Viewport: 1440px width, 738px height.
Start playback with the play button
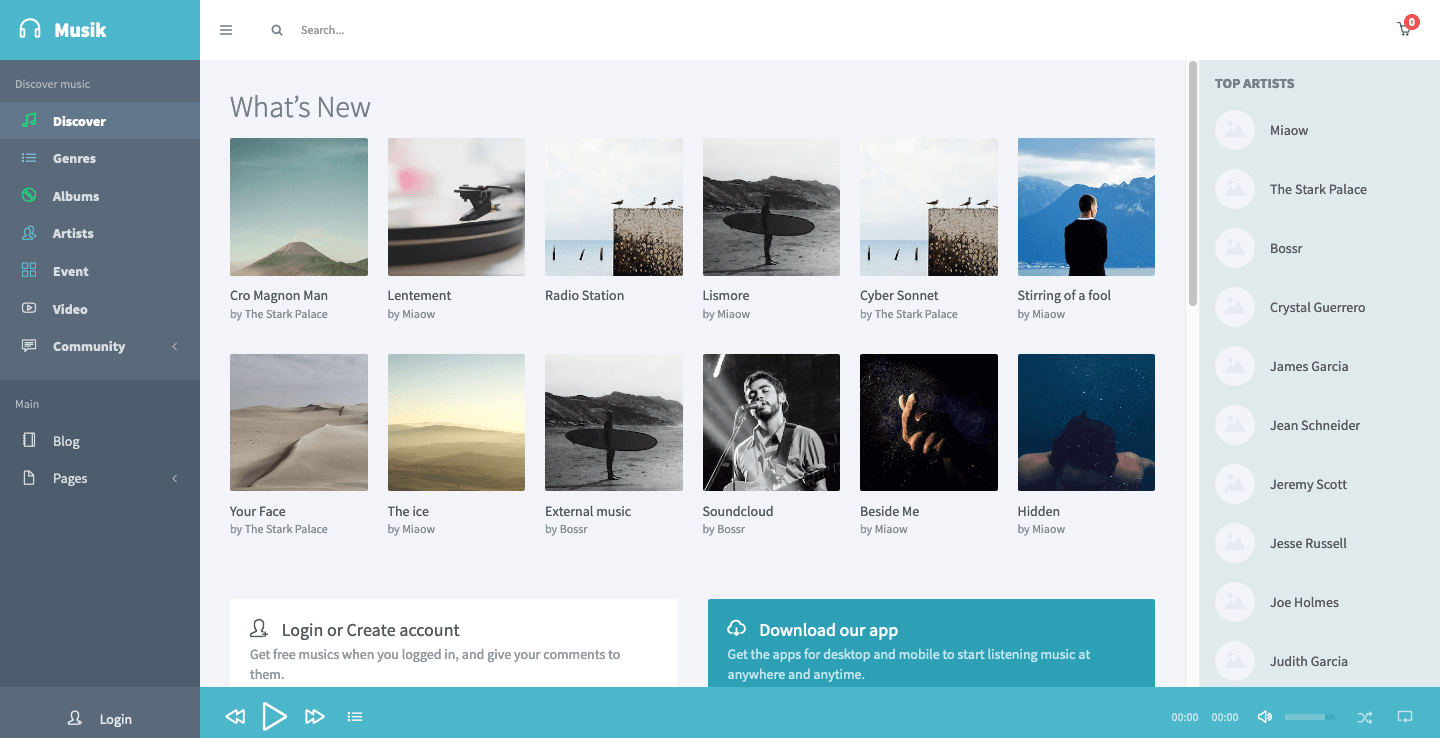(274, 716)
